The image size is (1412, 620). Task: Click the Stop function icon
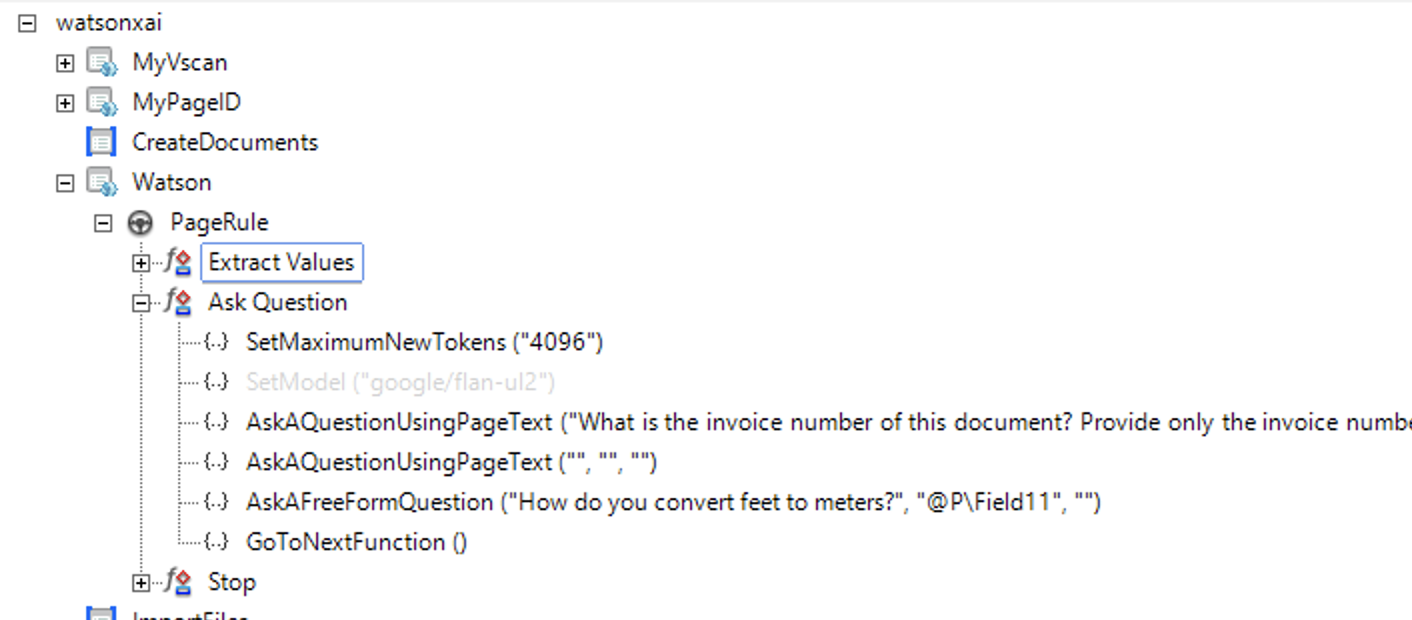pos(178,582)
